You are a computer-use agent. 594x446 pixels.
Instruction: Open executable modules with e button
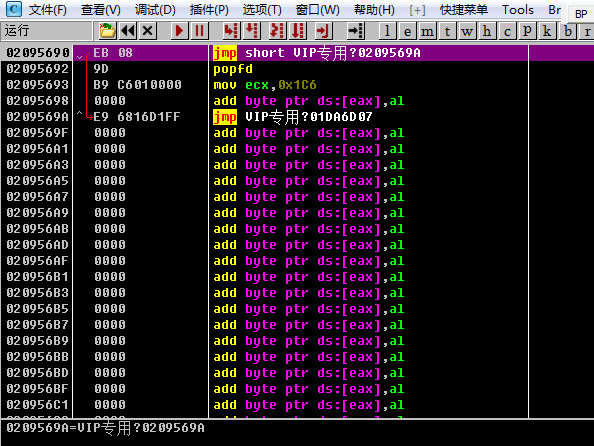point(408,31)
